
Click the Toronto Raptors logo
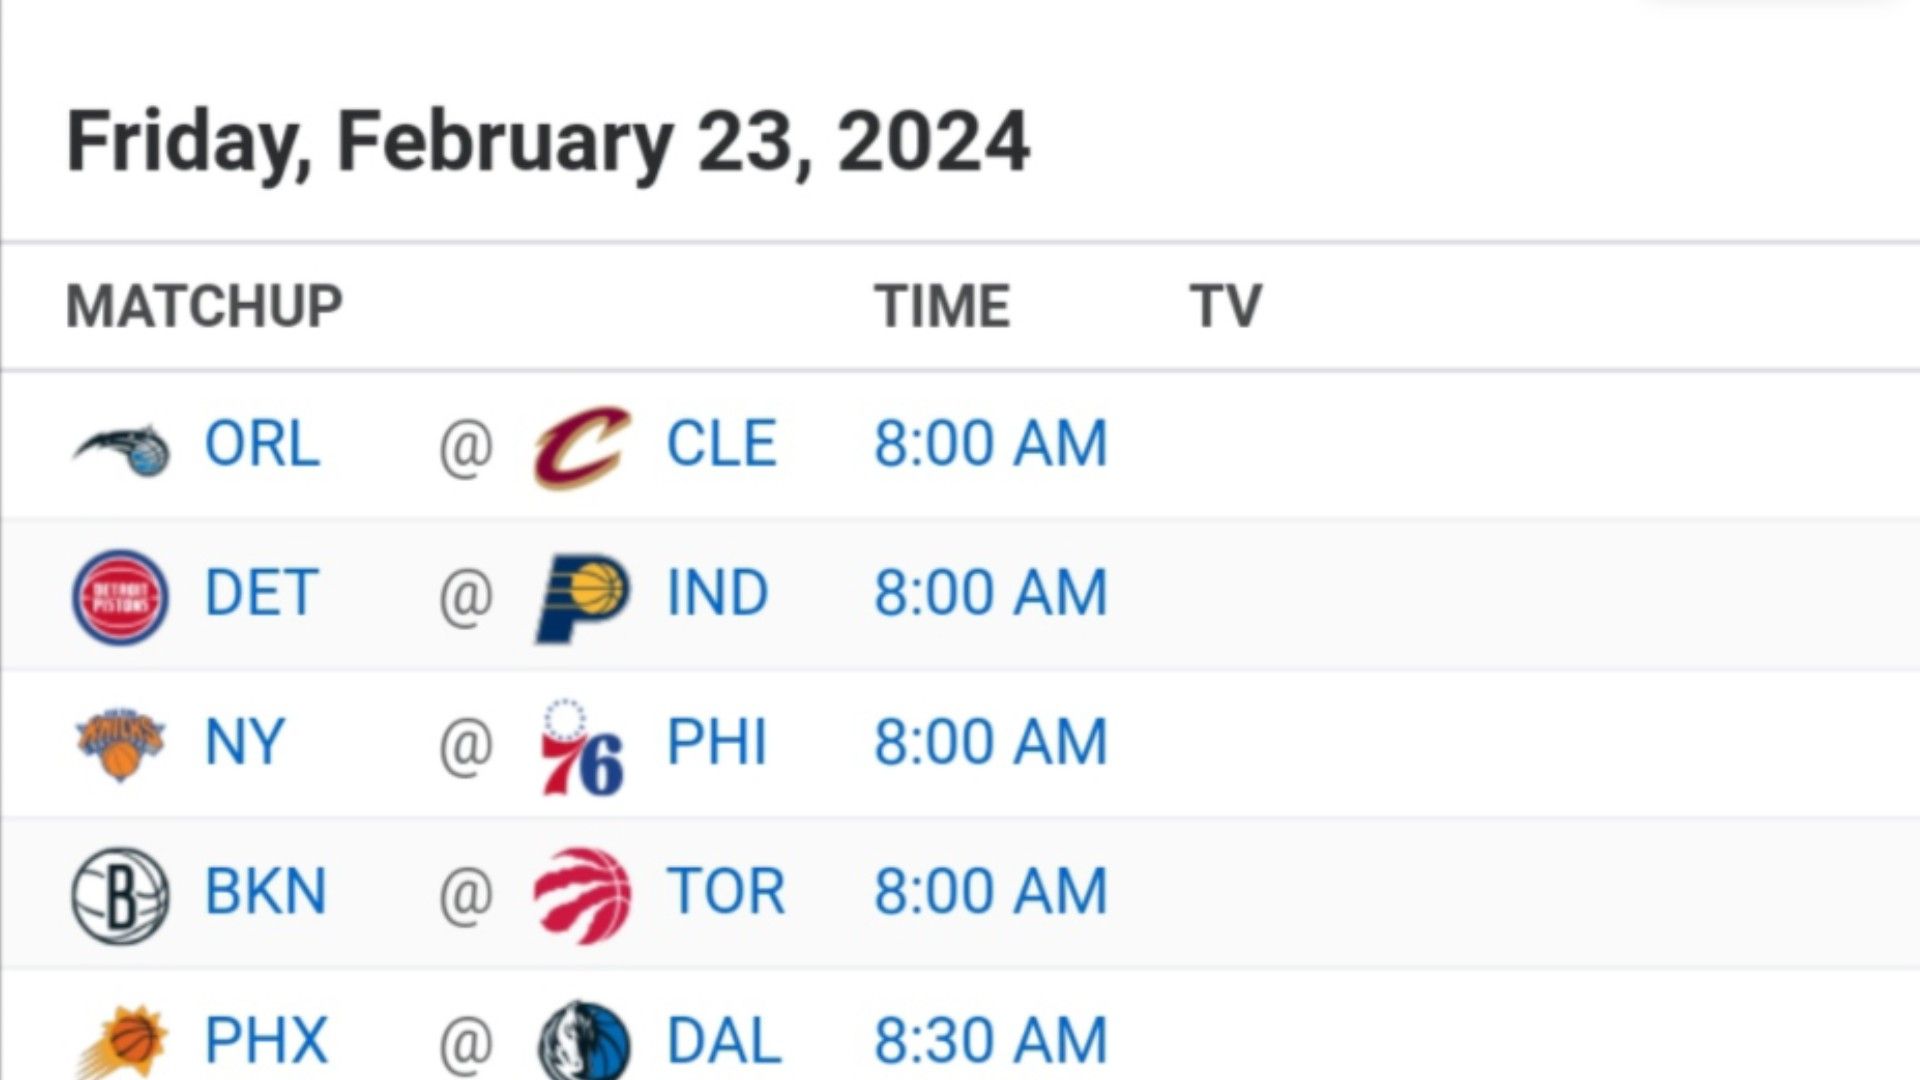[582, 895]
